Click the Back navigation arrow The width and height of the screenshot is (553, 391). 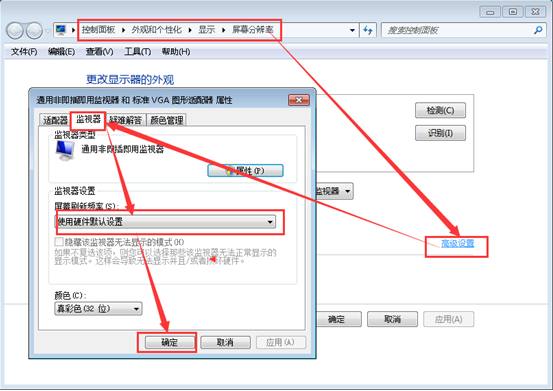point(15,31)
